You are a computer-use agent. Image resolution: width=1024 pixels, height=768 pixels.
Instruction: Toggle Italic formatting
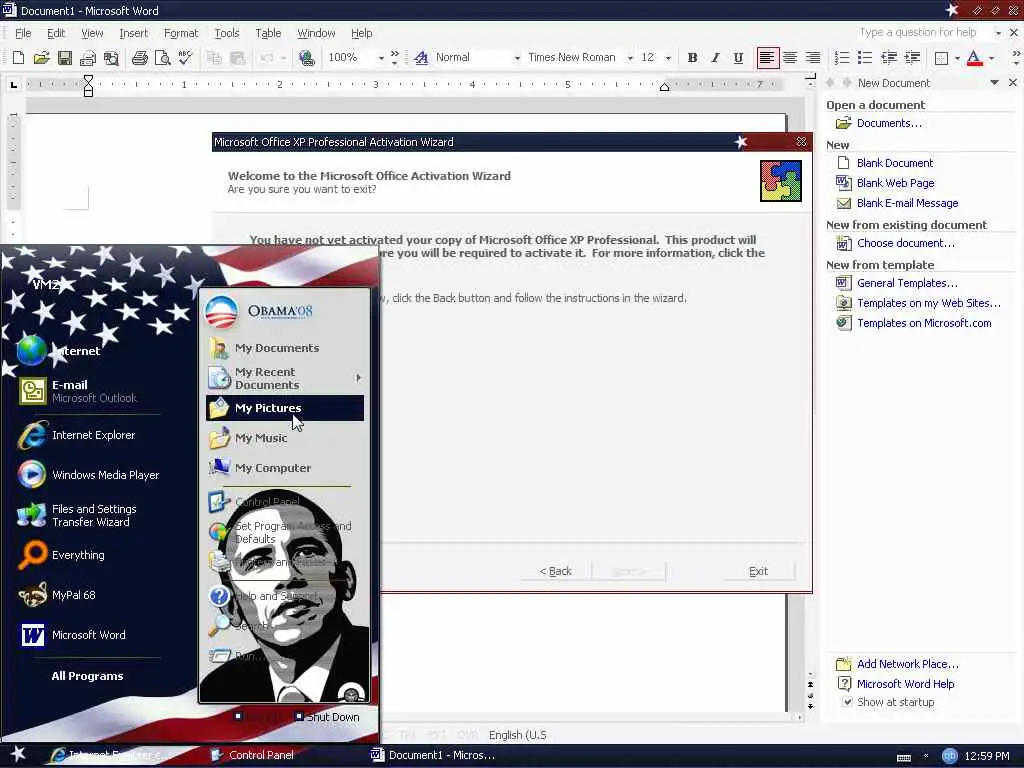coord(715,58)
